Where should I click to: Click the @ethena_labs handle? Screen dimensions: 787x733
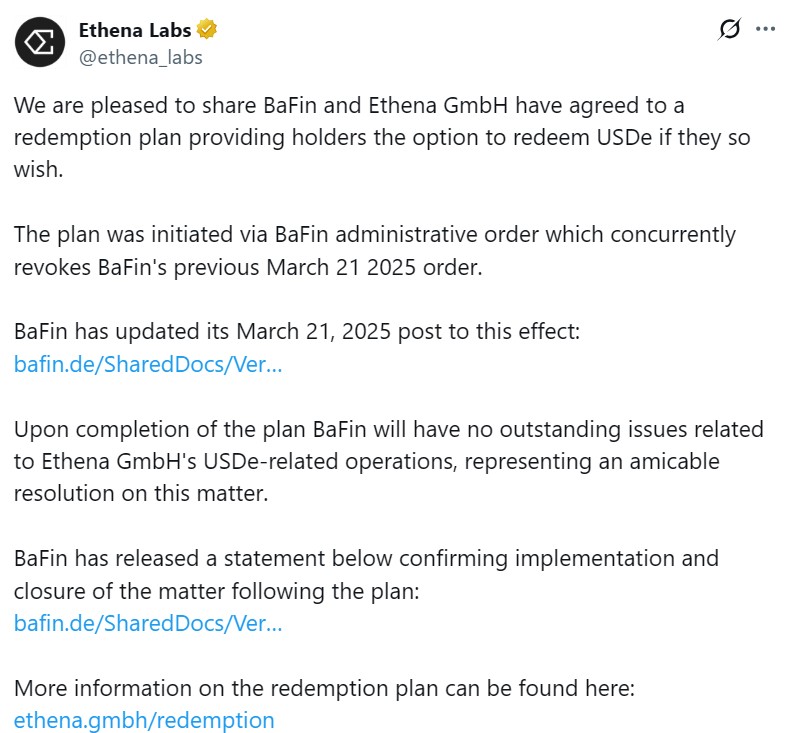coord(140,57)
